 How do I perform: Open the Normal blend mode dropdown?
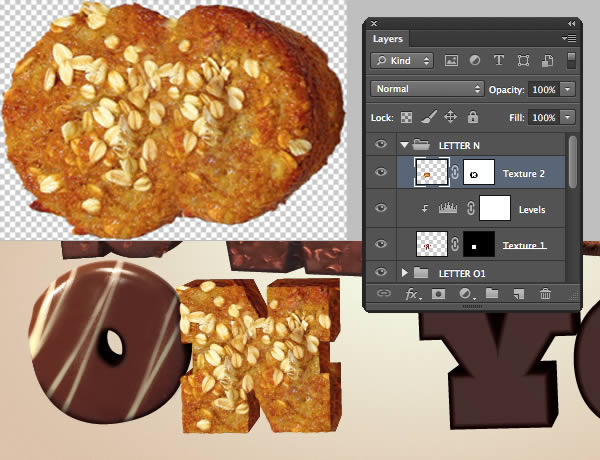coord(427,89)
